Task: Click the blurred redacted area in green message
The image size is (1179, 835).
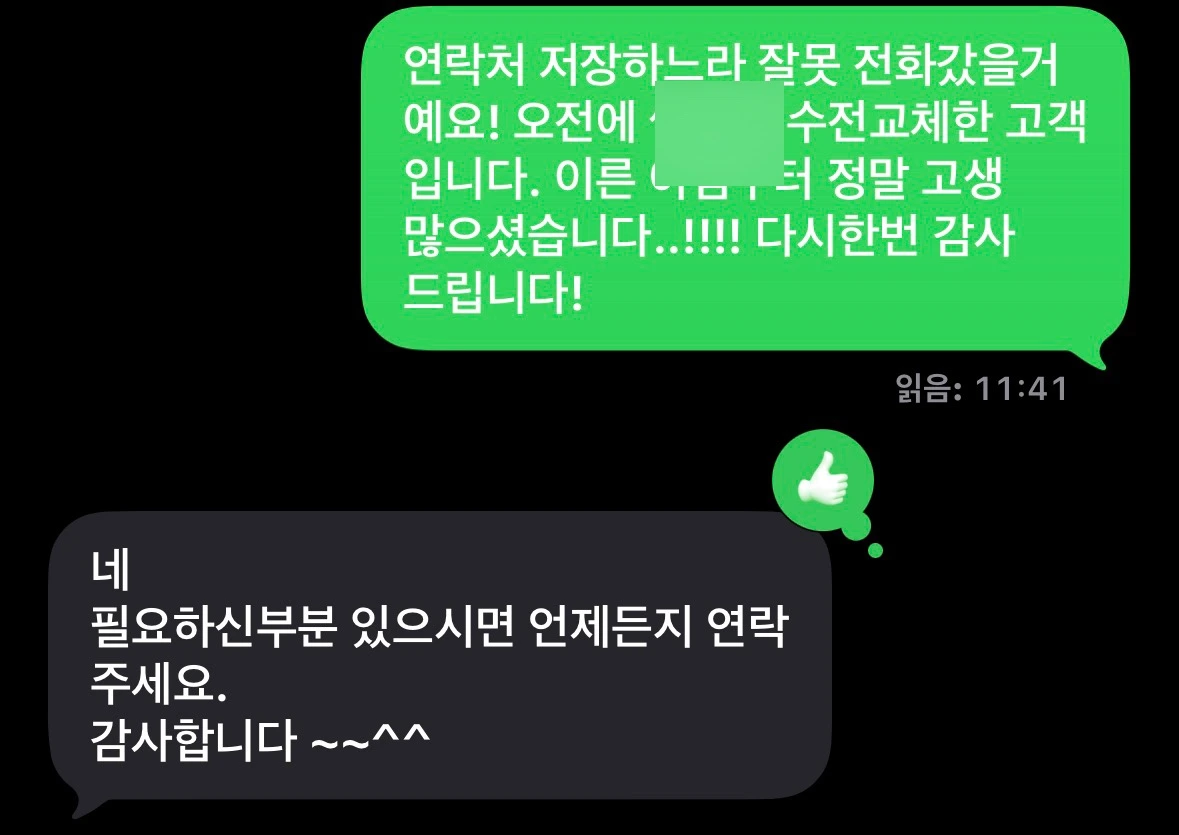Action: pyautogui.click(x=720, y=134)
